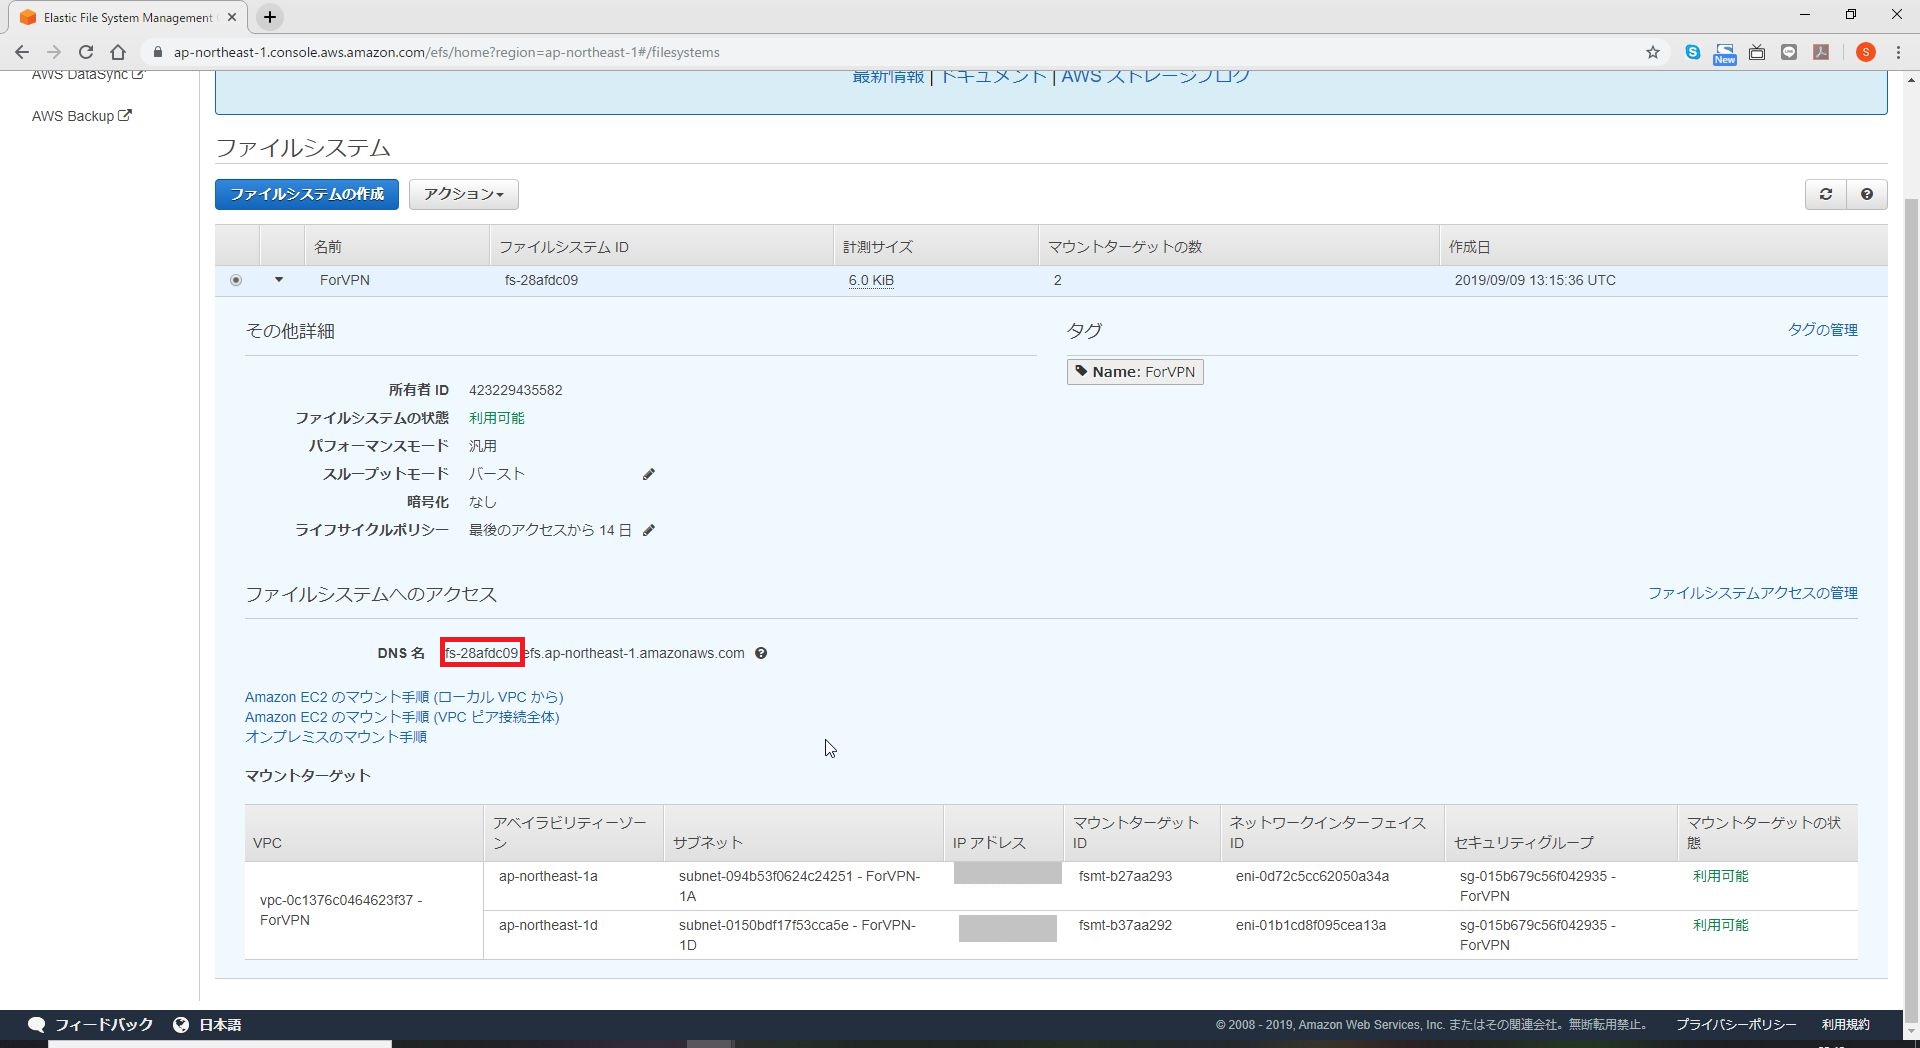Open ファイルシステムアクセスの管理 link

pos(1752,593)
